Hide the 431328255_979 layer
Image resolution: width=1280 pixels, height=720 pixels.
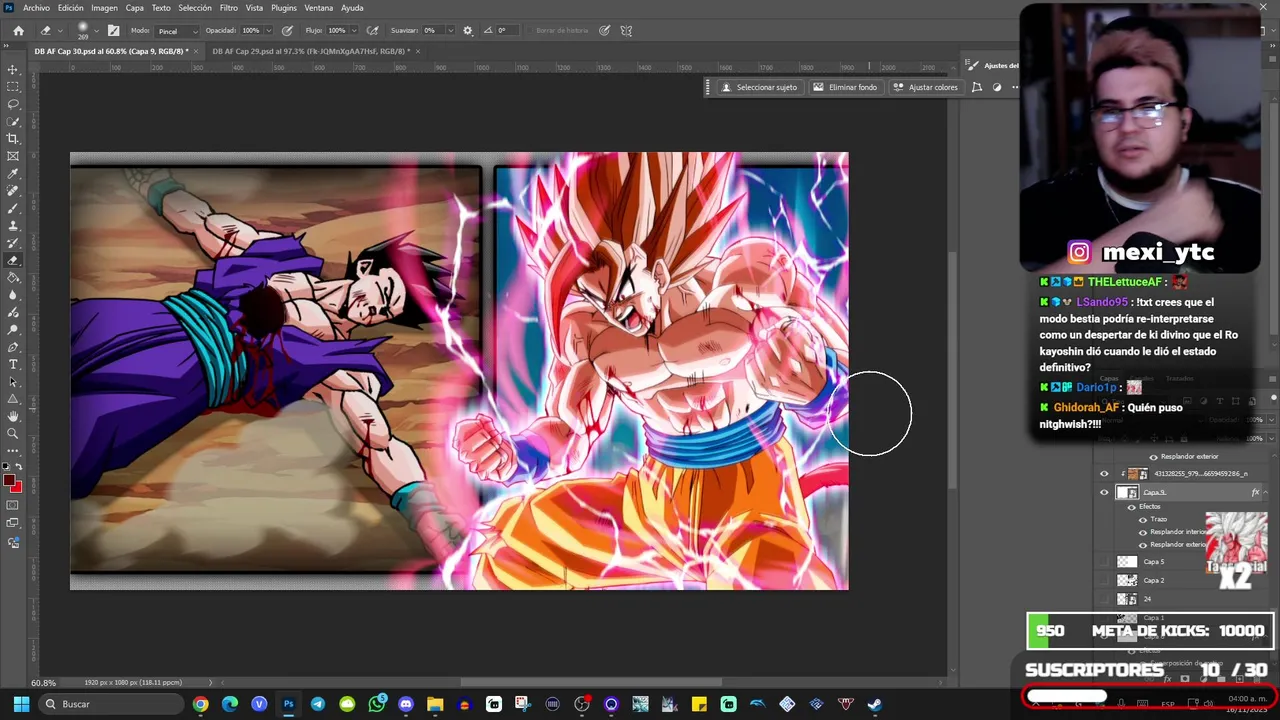(x=1104, y=474)
